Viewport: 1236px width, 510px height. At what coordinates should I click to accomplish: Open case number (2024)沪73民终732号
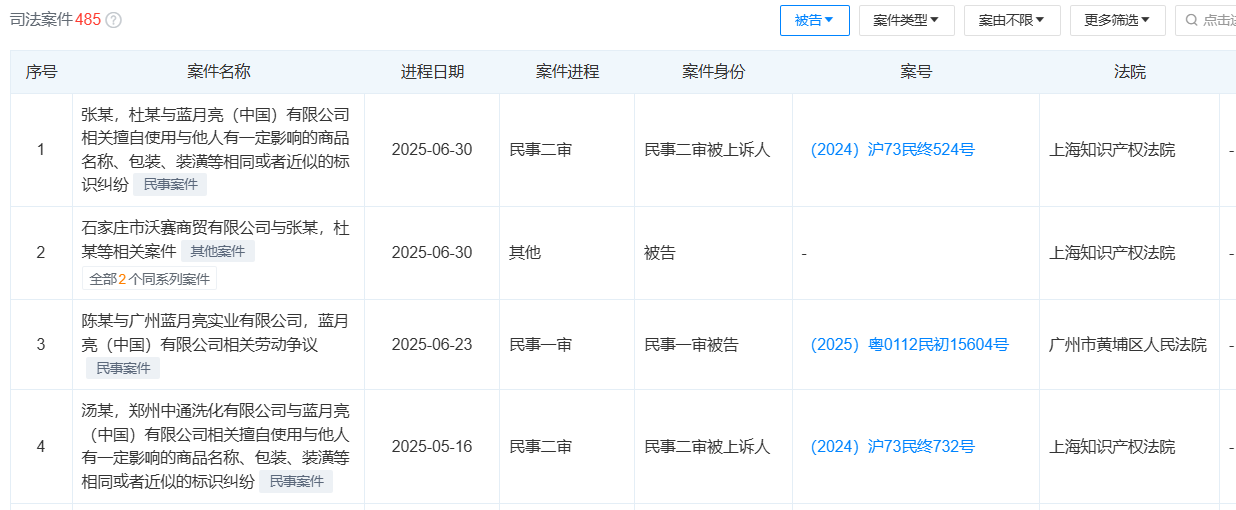pos(892,447)
